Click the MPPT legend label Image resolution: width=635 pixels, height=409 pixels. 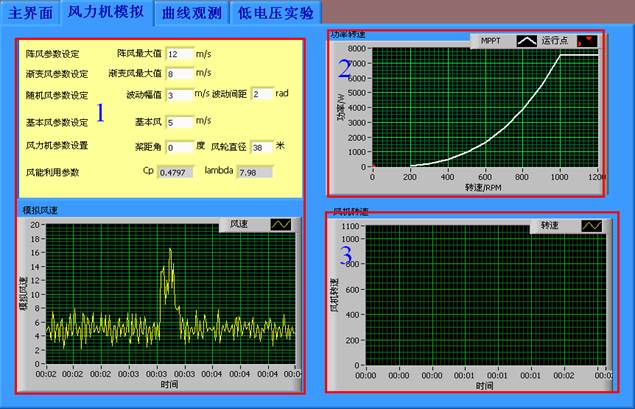click(x=491, y=41)
